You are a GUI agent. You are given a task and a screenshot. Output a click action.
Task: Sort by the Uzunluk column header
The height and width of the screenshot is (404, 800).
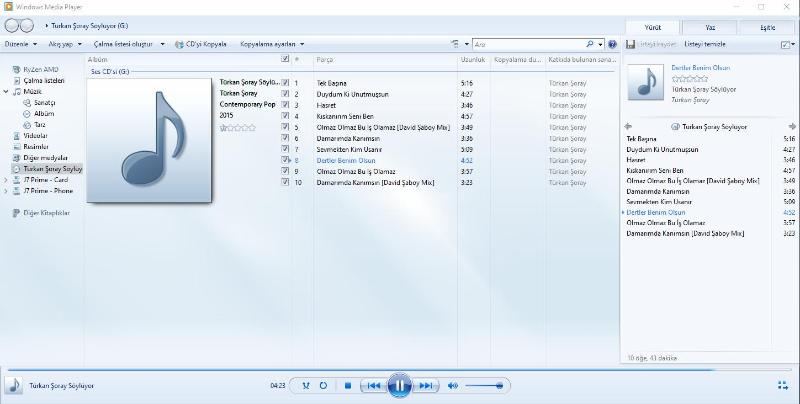click(474, 60)
